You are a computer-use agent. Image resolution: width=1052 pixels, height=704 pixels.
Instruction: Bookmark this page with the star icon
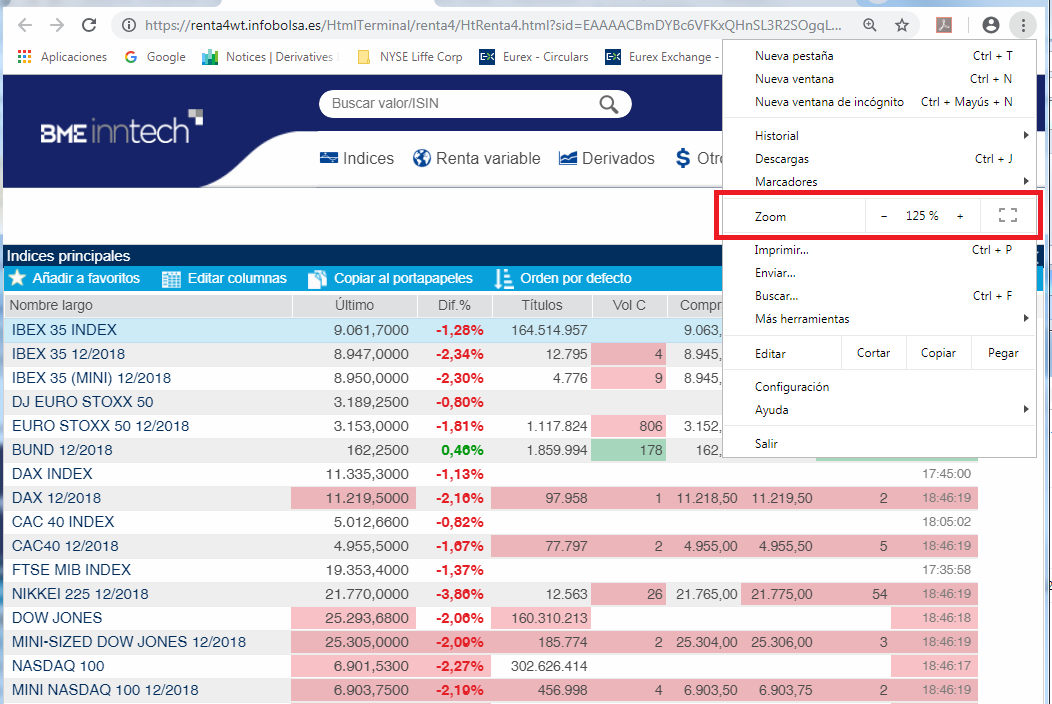pyautogui.click(x=902, y=26)
